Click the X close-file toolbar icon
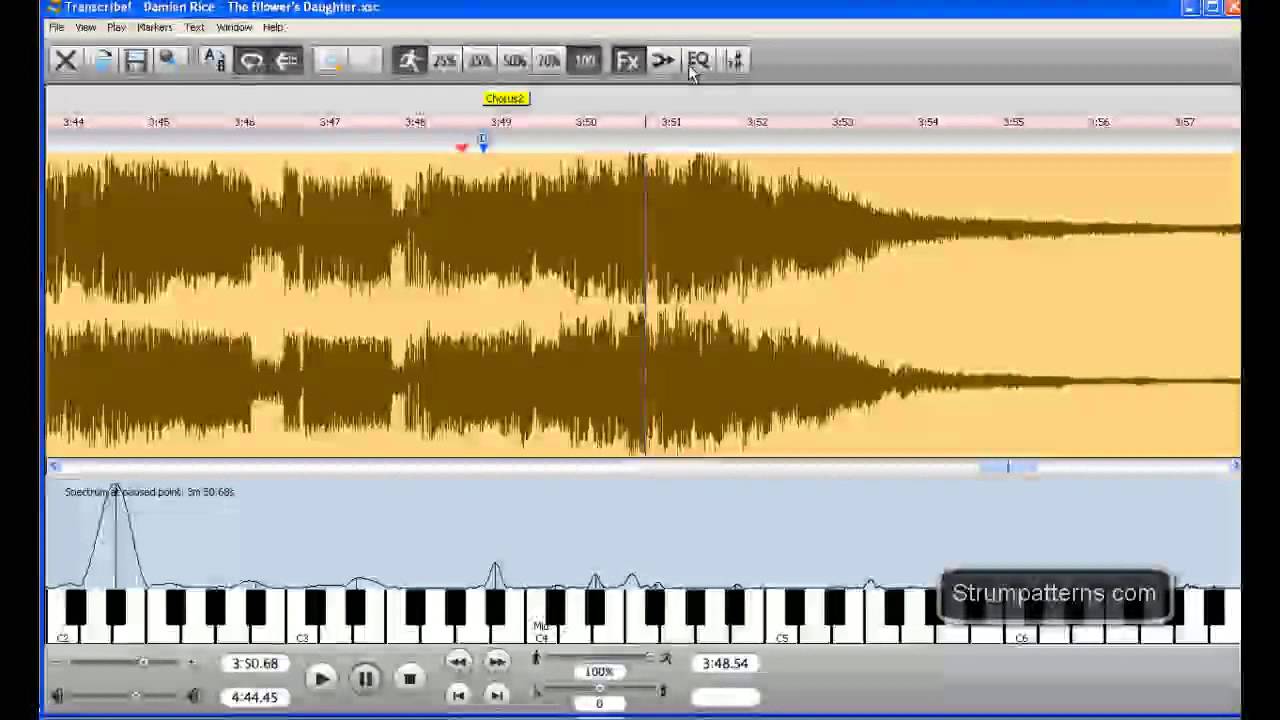Image resolution: width=1280 pixels, height=720 pixels. [x=65, y=61]
